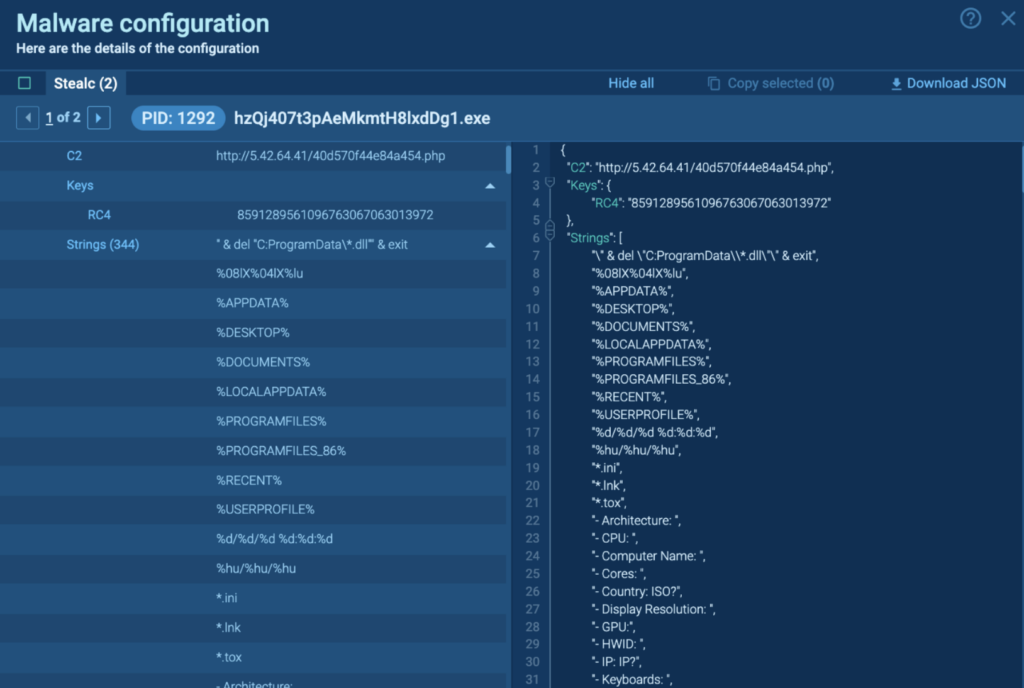Click the PID: 1292 badge
Image resolution: width=1024 pixels, height=688 pixels.
[174, 118]
